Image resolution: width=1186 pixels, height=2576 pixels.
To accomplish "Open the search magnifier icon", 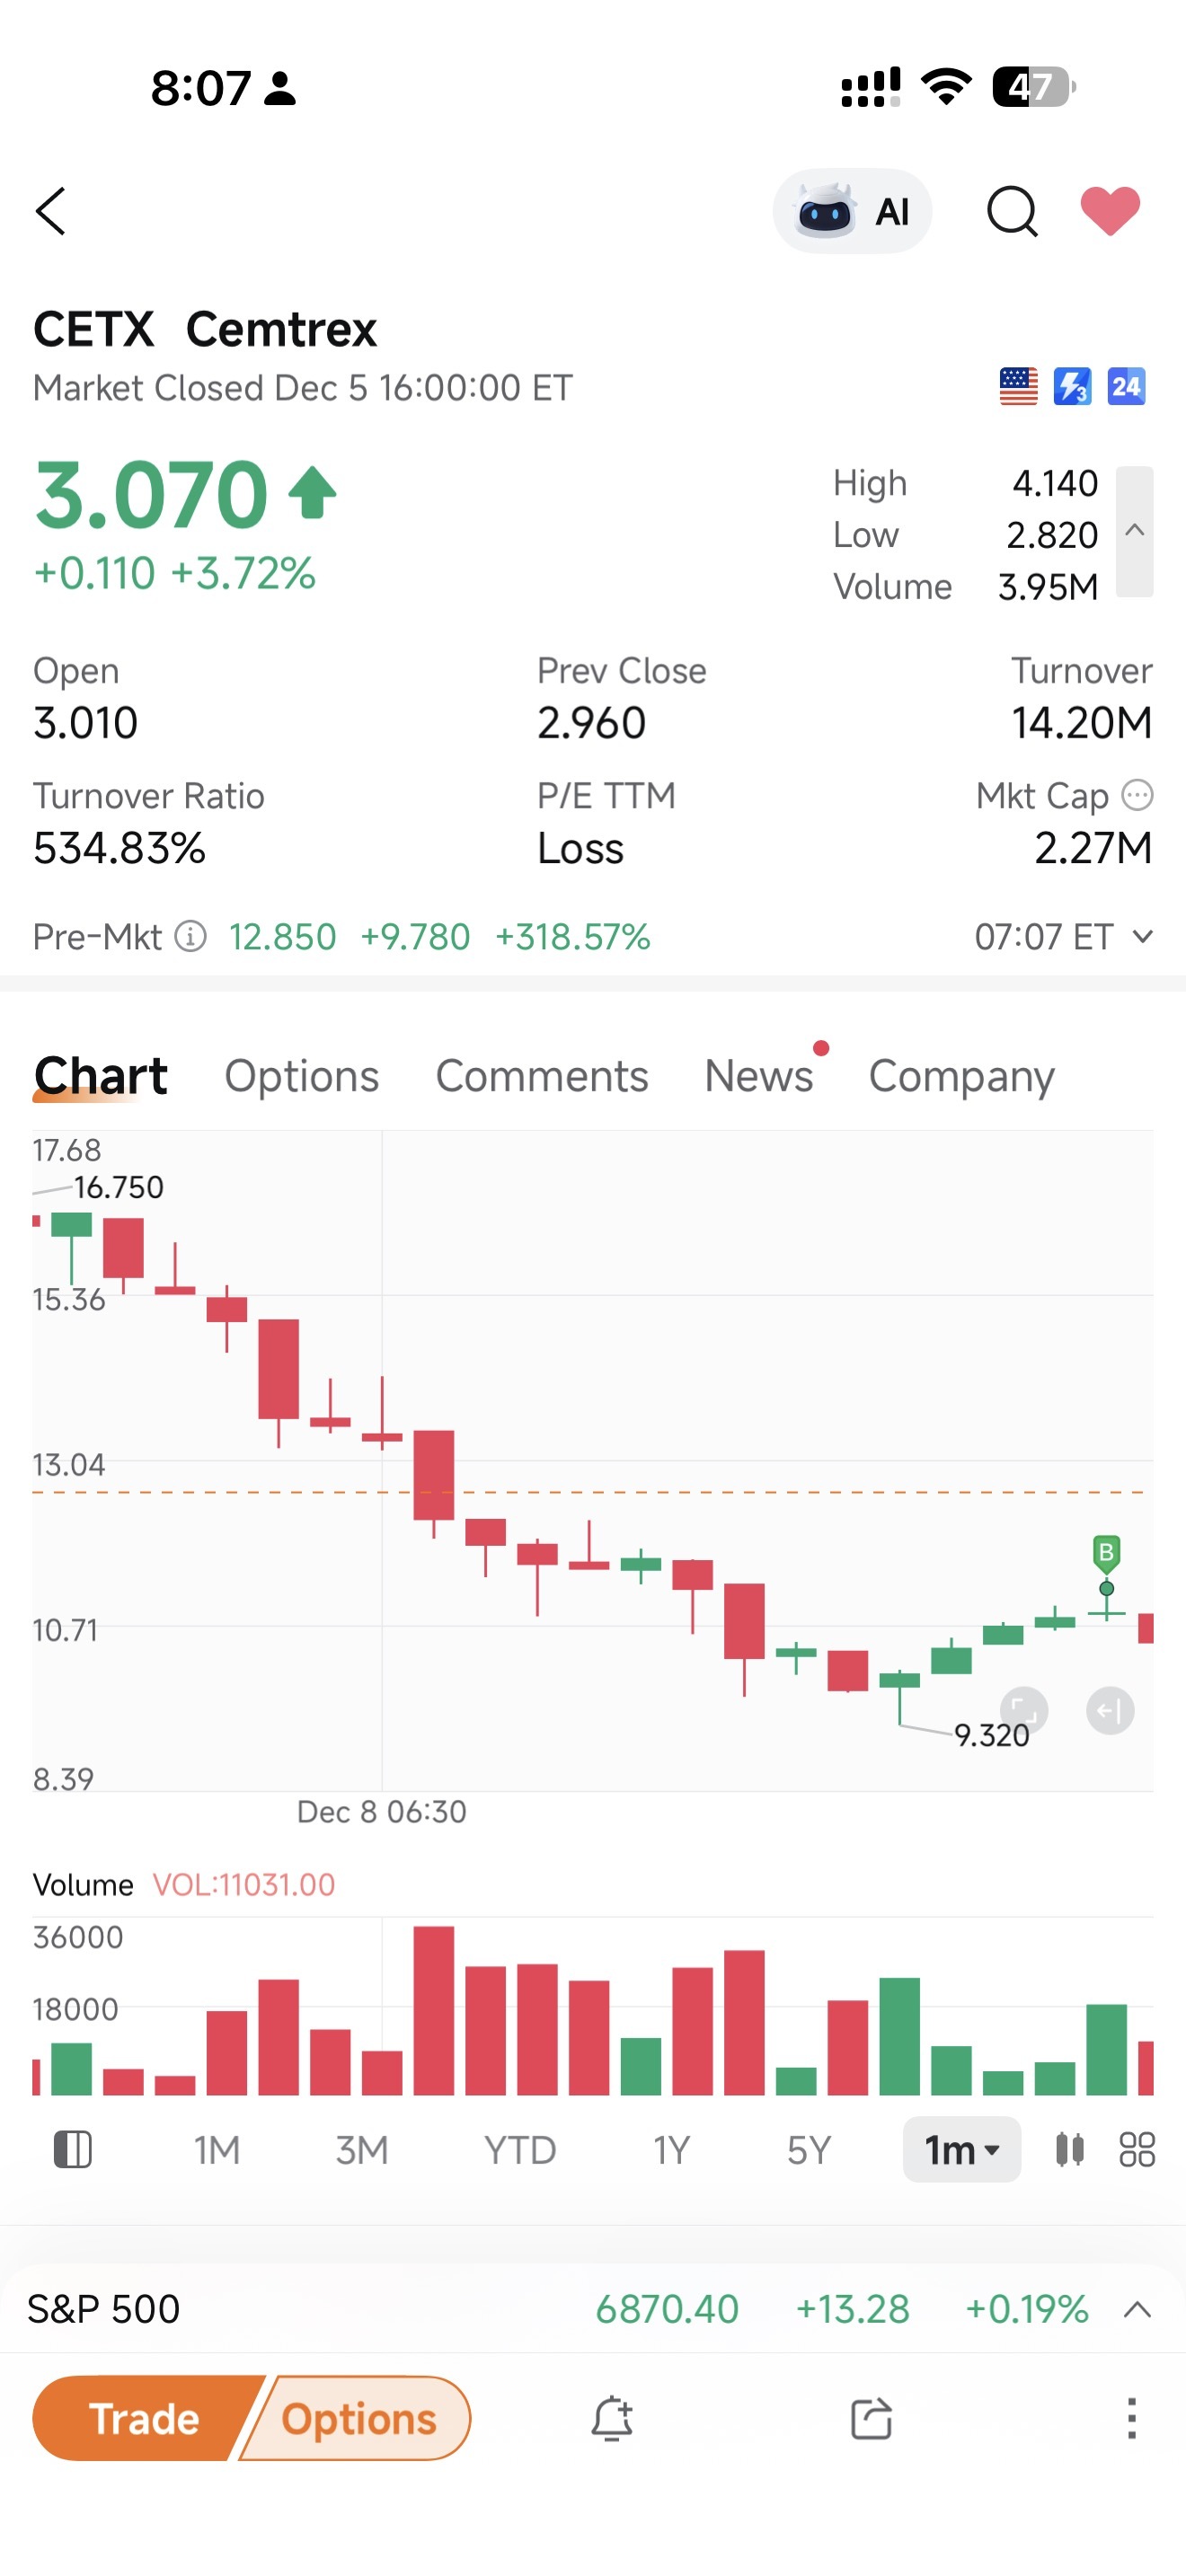I will pos(1012,212).
